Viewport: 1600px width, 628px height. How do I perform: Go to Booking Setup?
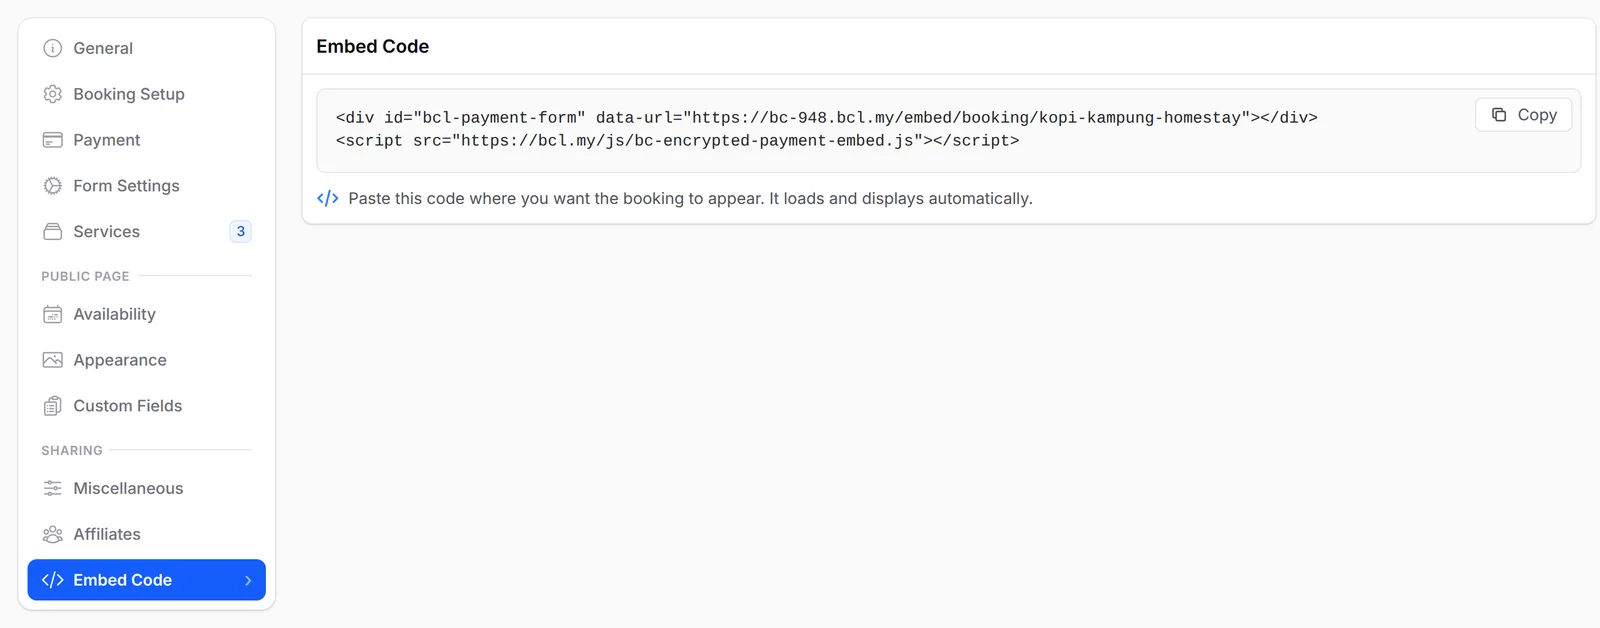pyautogui.click(x=147, y=94)
